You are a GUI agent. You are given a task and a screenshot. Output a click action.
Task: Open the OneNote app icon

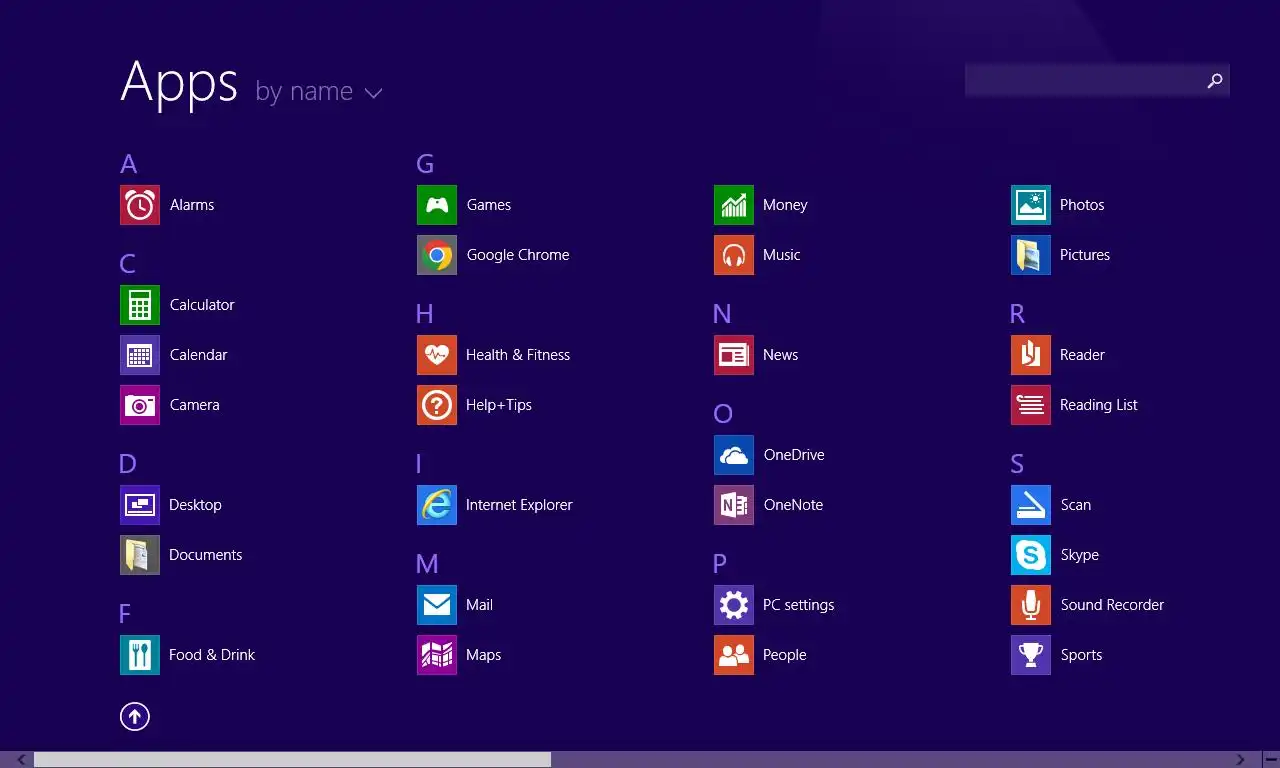click(x=734, y=505)
